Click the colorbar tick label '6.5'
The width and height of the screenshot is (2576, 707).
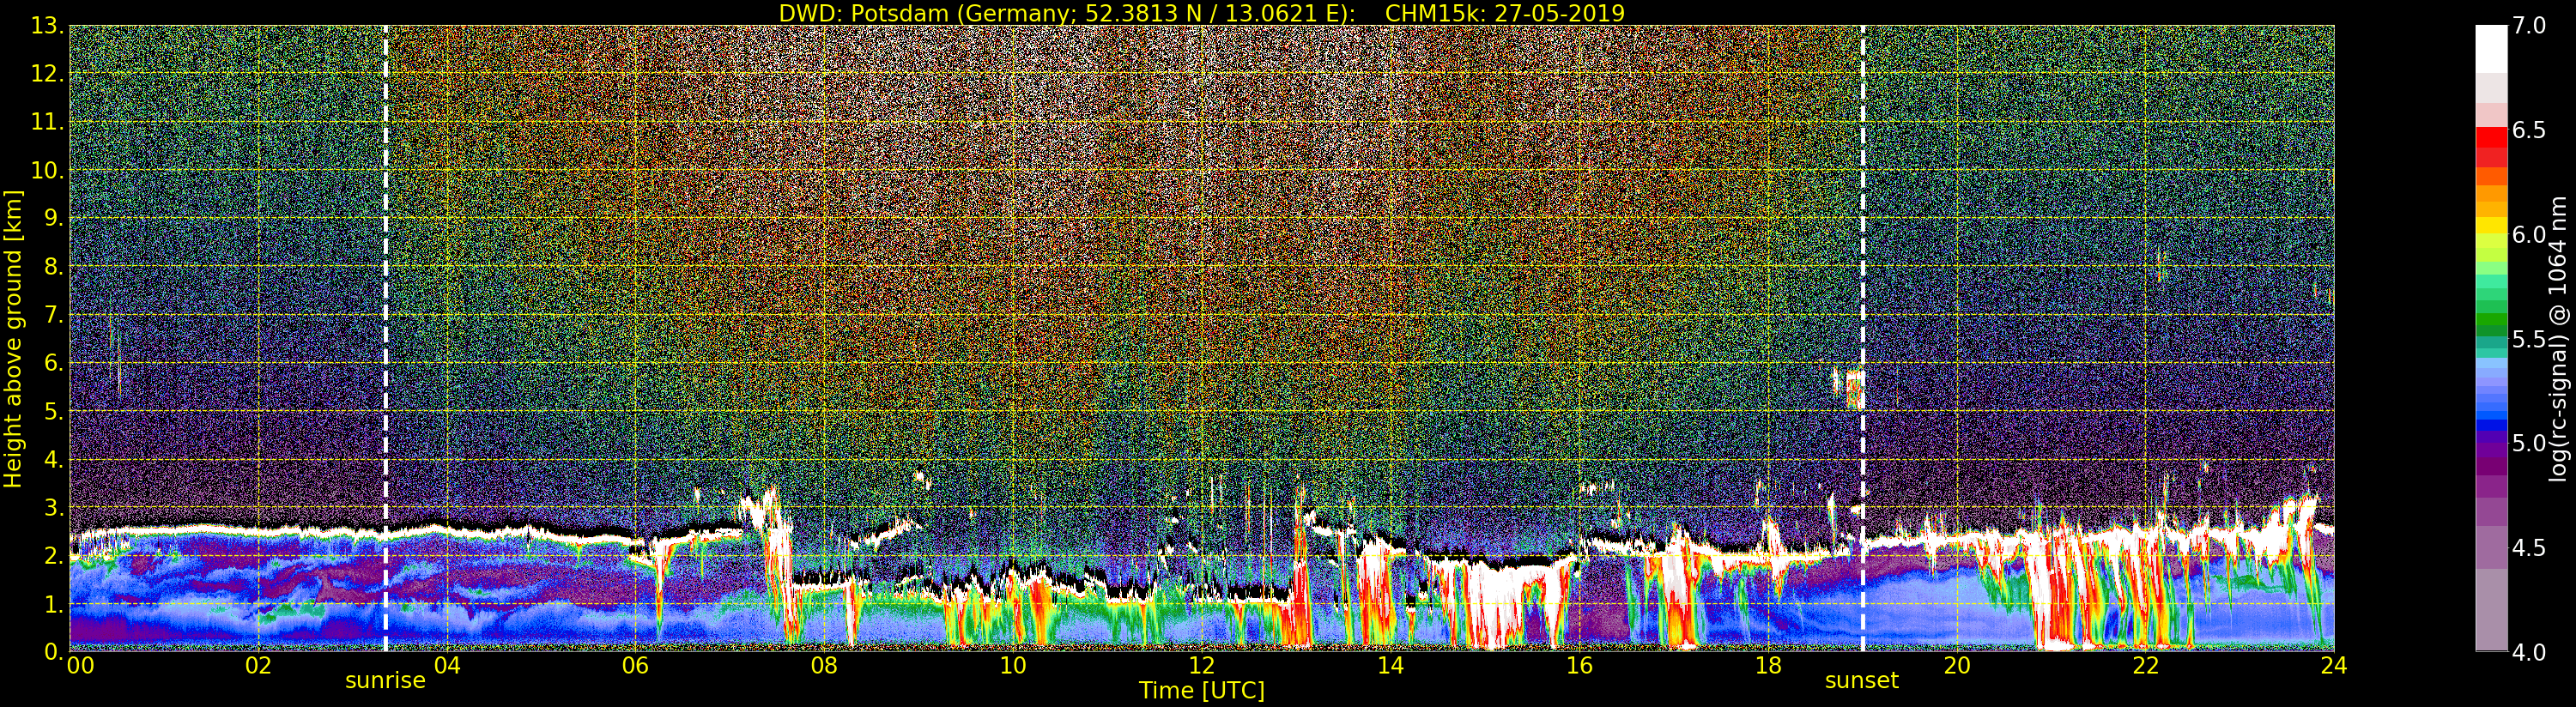pos(2529,130)
